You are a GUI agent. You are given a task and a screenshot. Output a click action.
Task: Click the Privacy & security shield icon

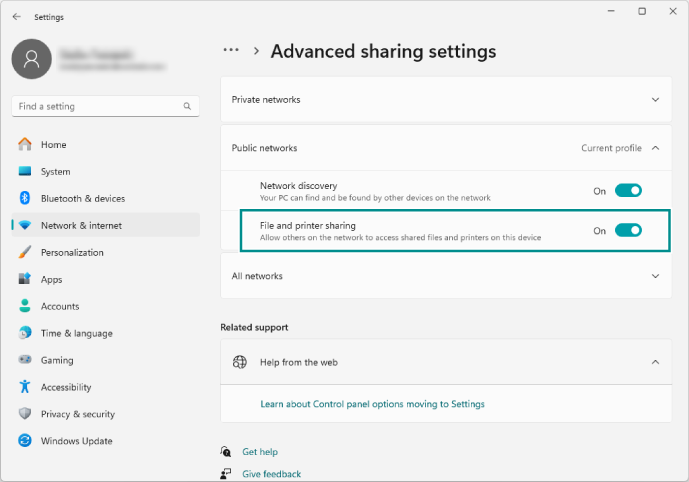25,414
